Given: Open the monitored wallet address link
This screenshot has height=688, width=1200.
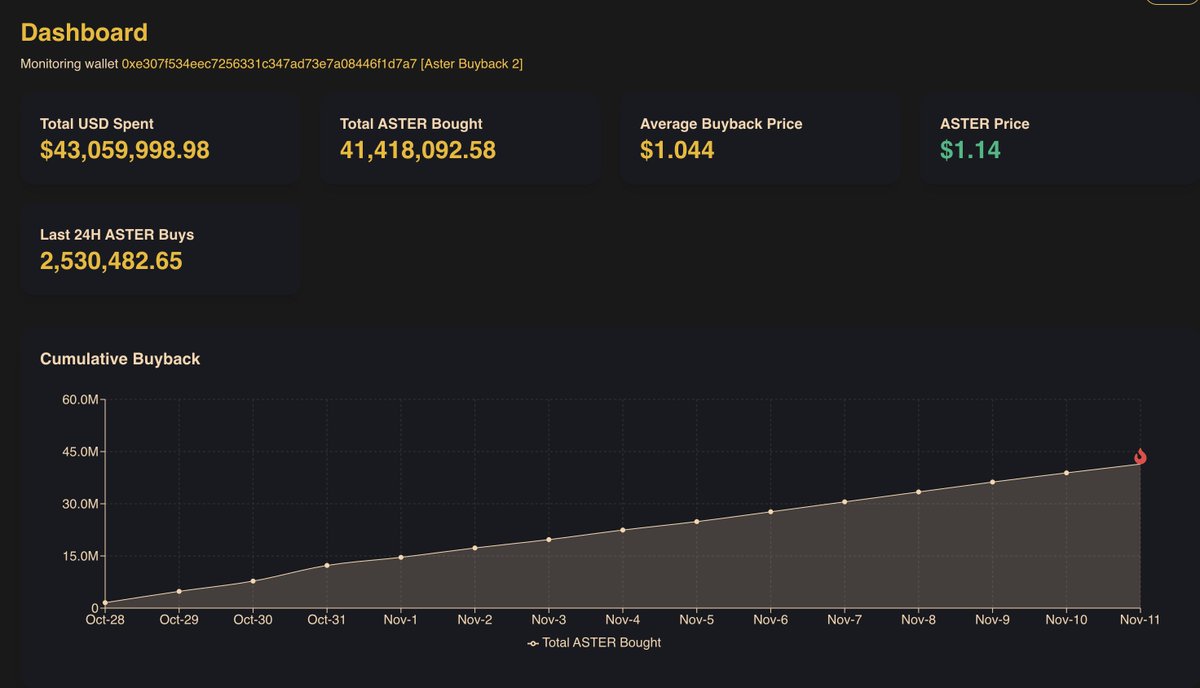Looking at the screenshot, I should [x=268, y=64].
